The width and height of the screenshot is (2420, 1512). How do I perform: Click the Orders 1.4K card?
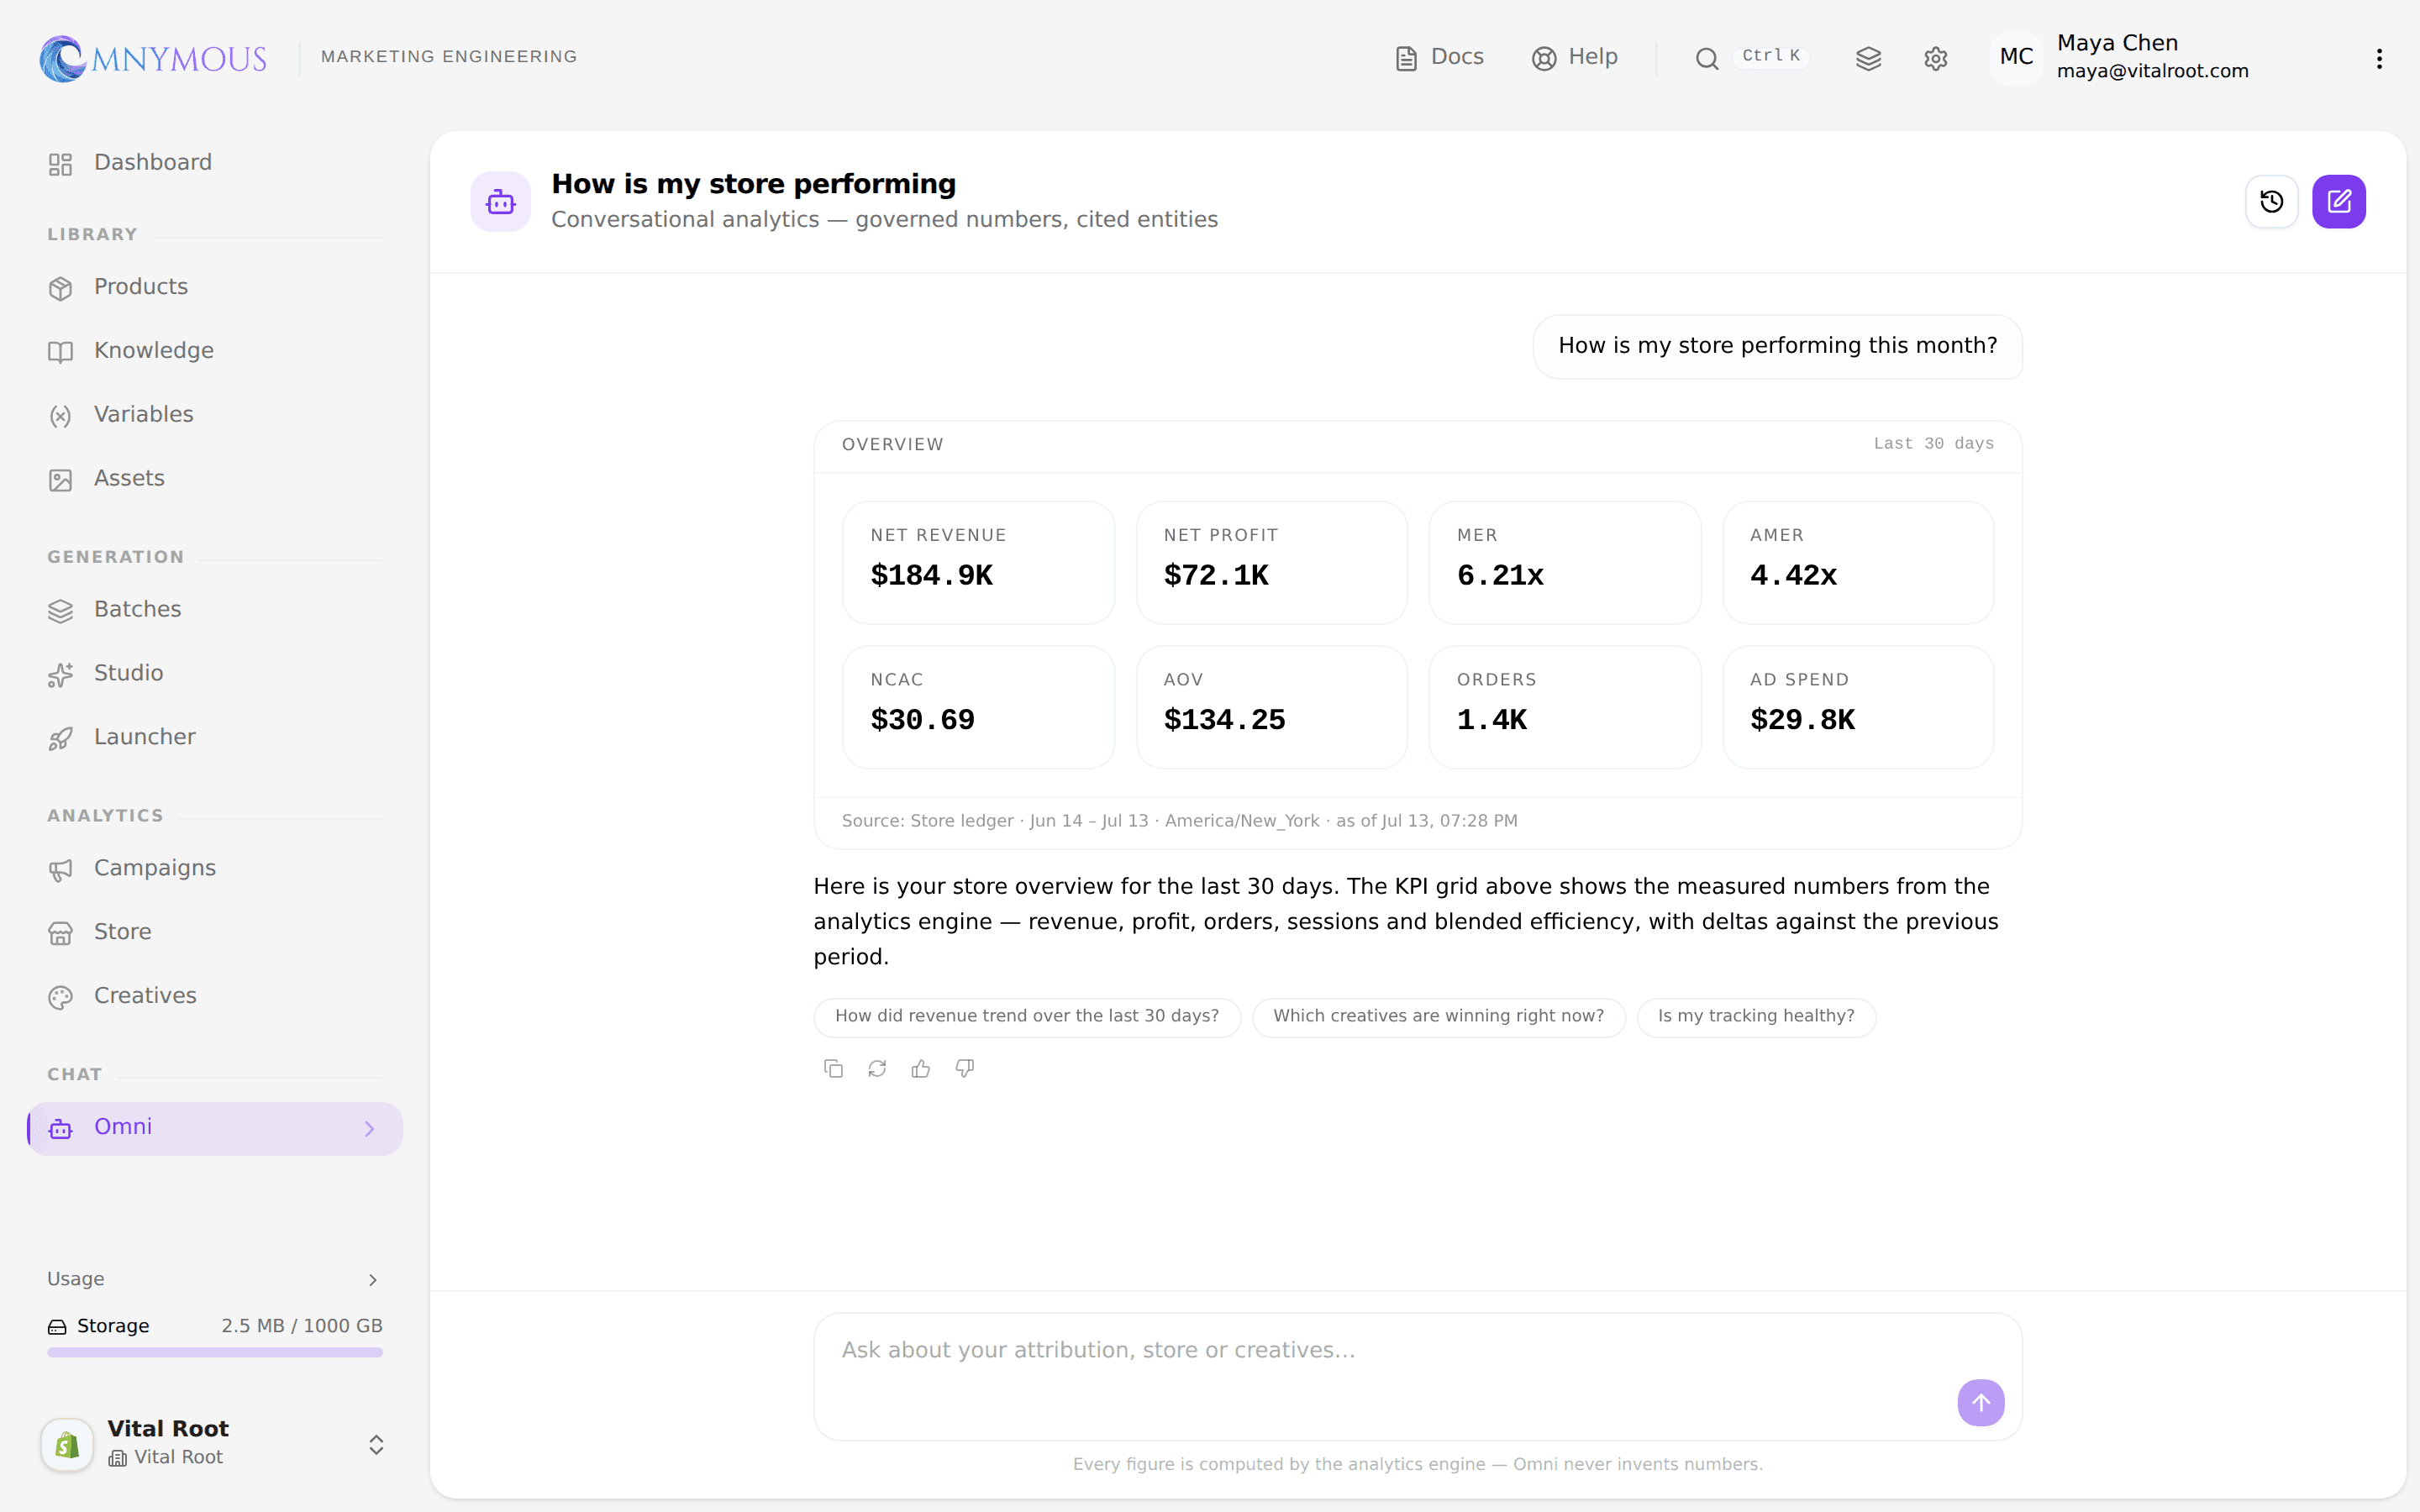(1565, 707)
